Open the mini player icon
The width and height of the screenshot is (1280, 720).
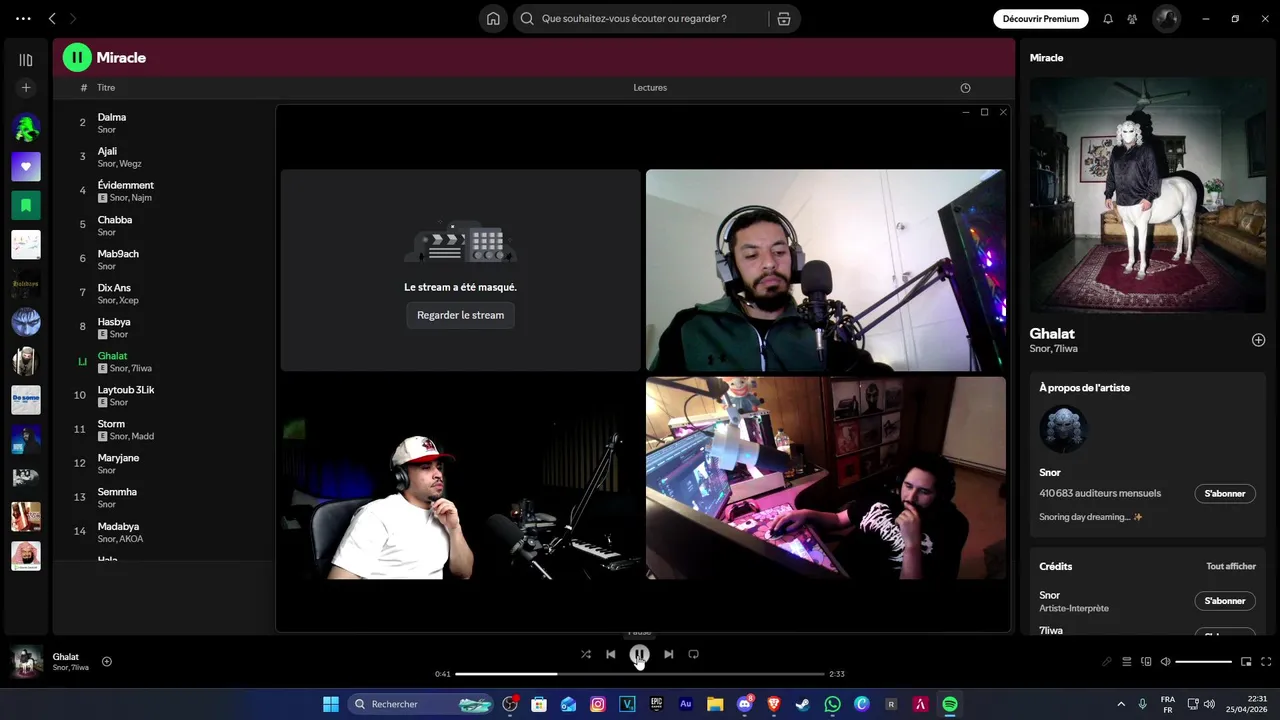1246,662
